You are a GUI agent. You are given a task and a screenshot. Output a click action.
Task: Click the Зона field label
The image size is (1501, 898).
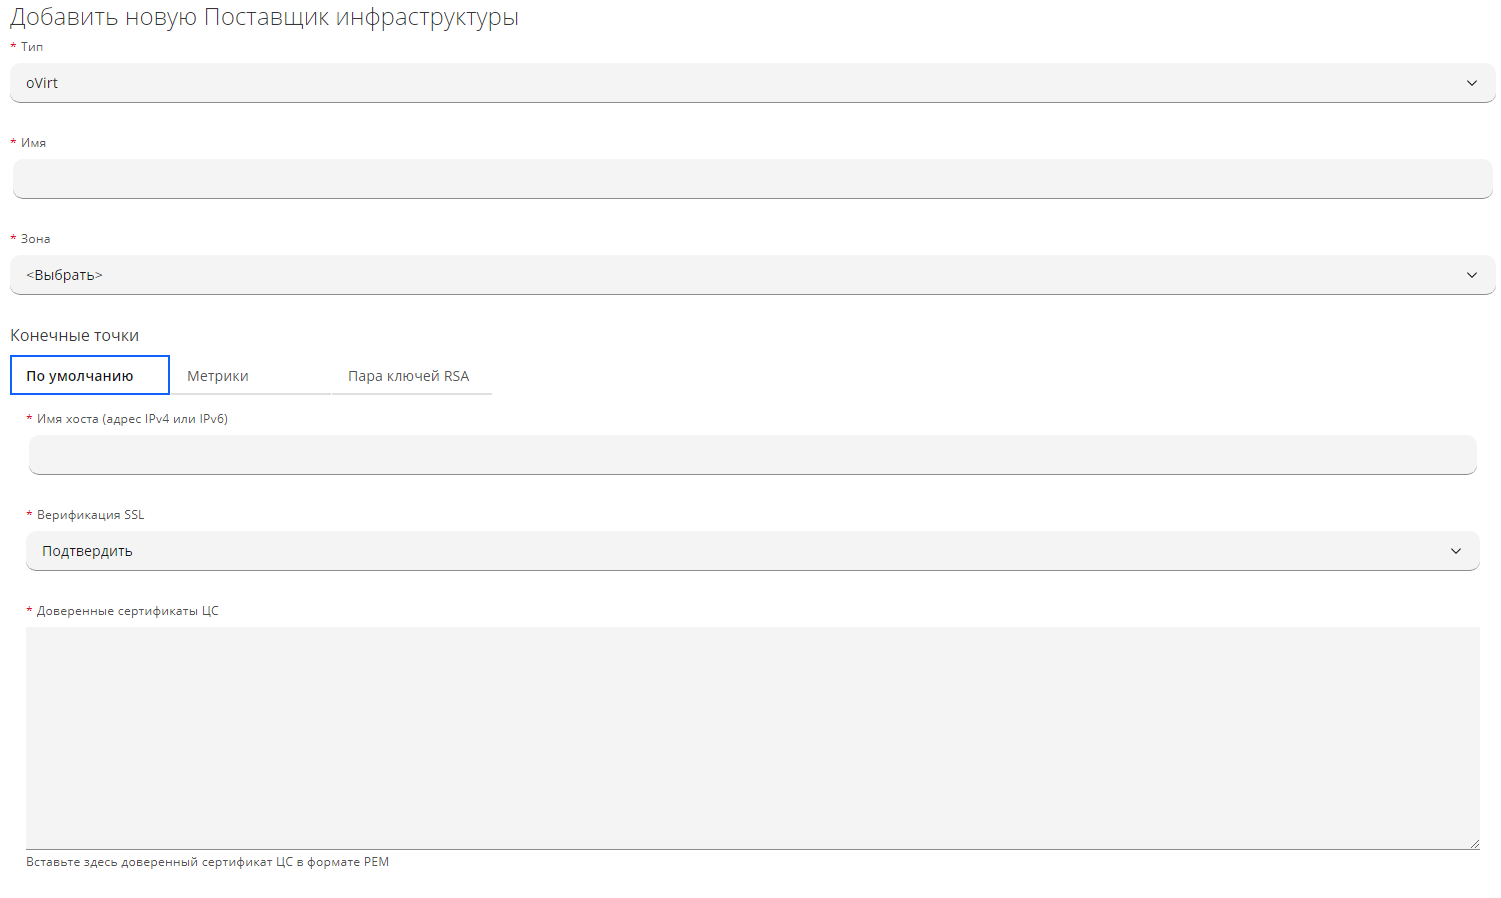(35, 239)
